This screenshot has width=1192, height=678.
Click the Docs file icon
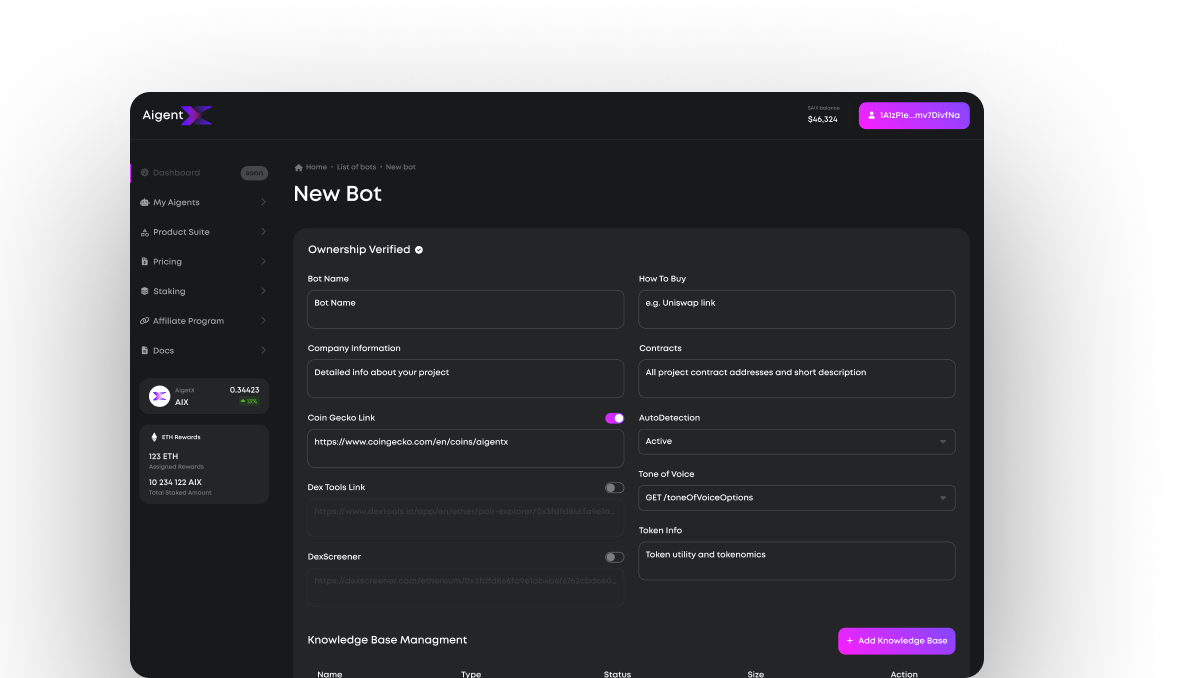(x=145, y=351)
